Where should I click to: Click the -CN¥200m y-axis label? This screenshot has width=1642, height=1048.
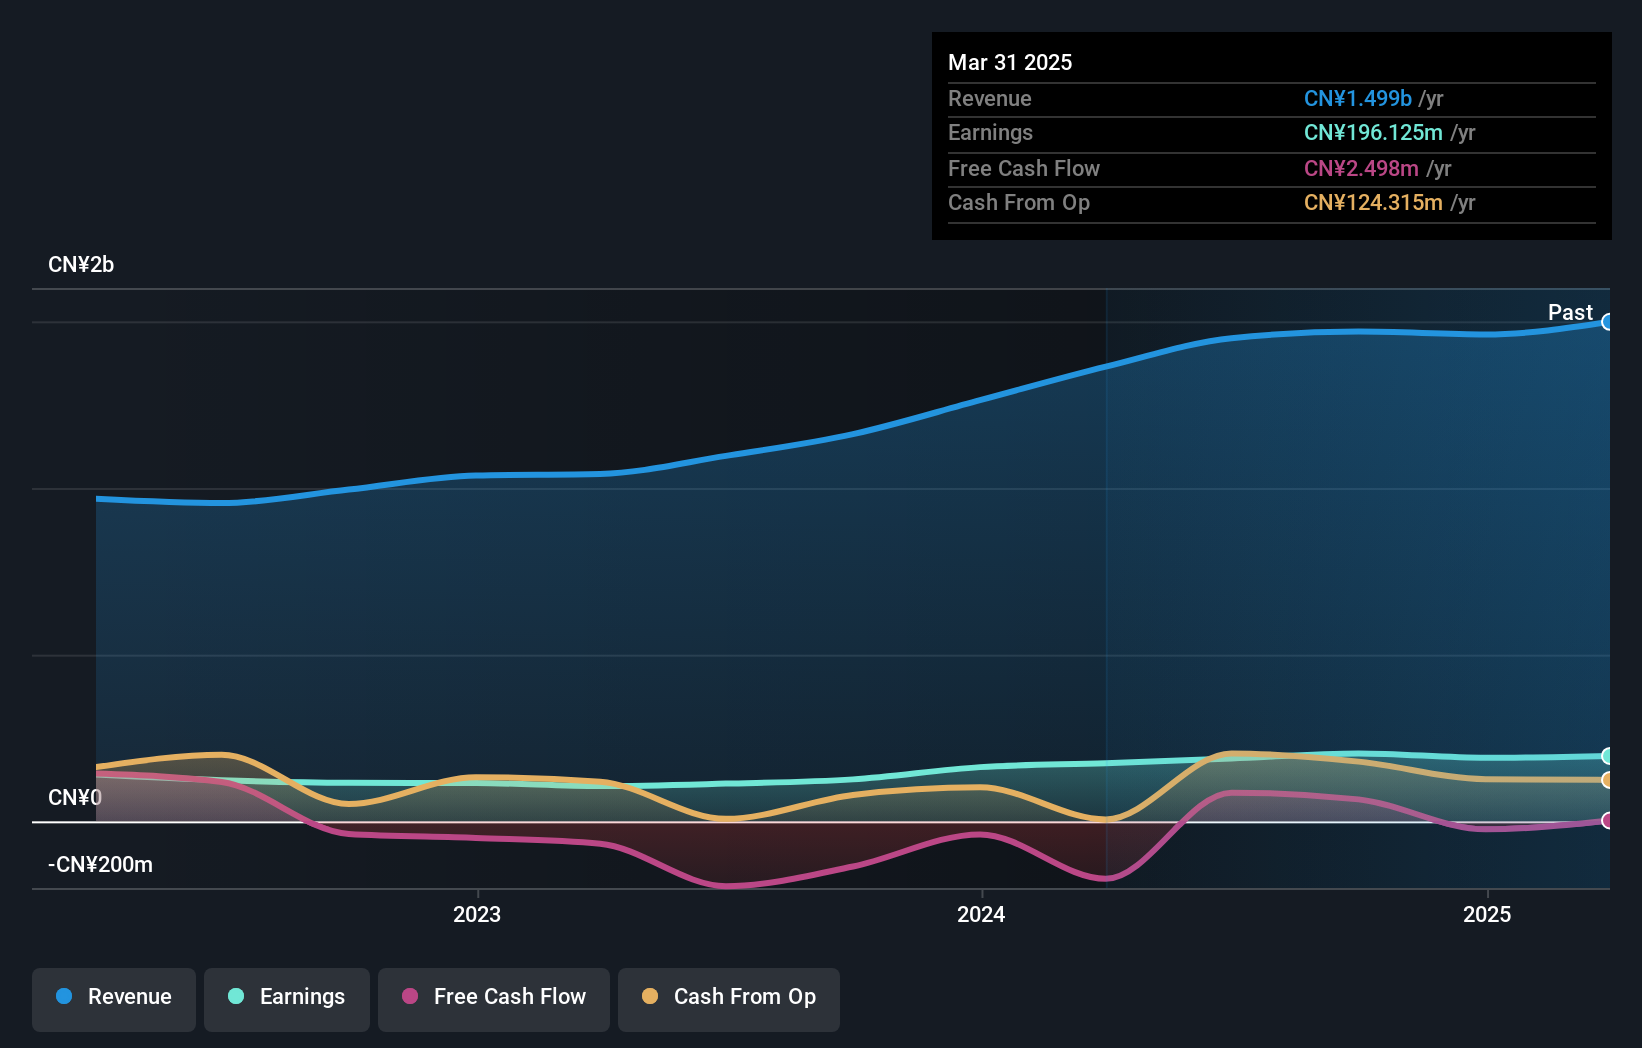[100, 864]
